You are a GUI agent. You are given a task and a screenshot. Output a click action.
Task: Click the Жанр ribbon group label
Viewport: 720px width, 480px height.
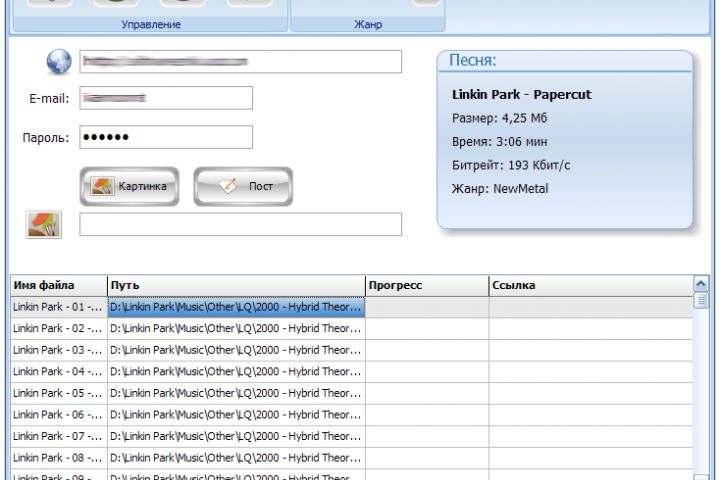click(x=368, y=24)
